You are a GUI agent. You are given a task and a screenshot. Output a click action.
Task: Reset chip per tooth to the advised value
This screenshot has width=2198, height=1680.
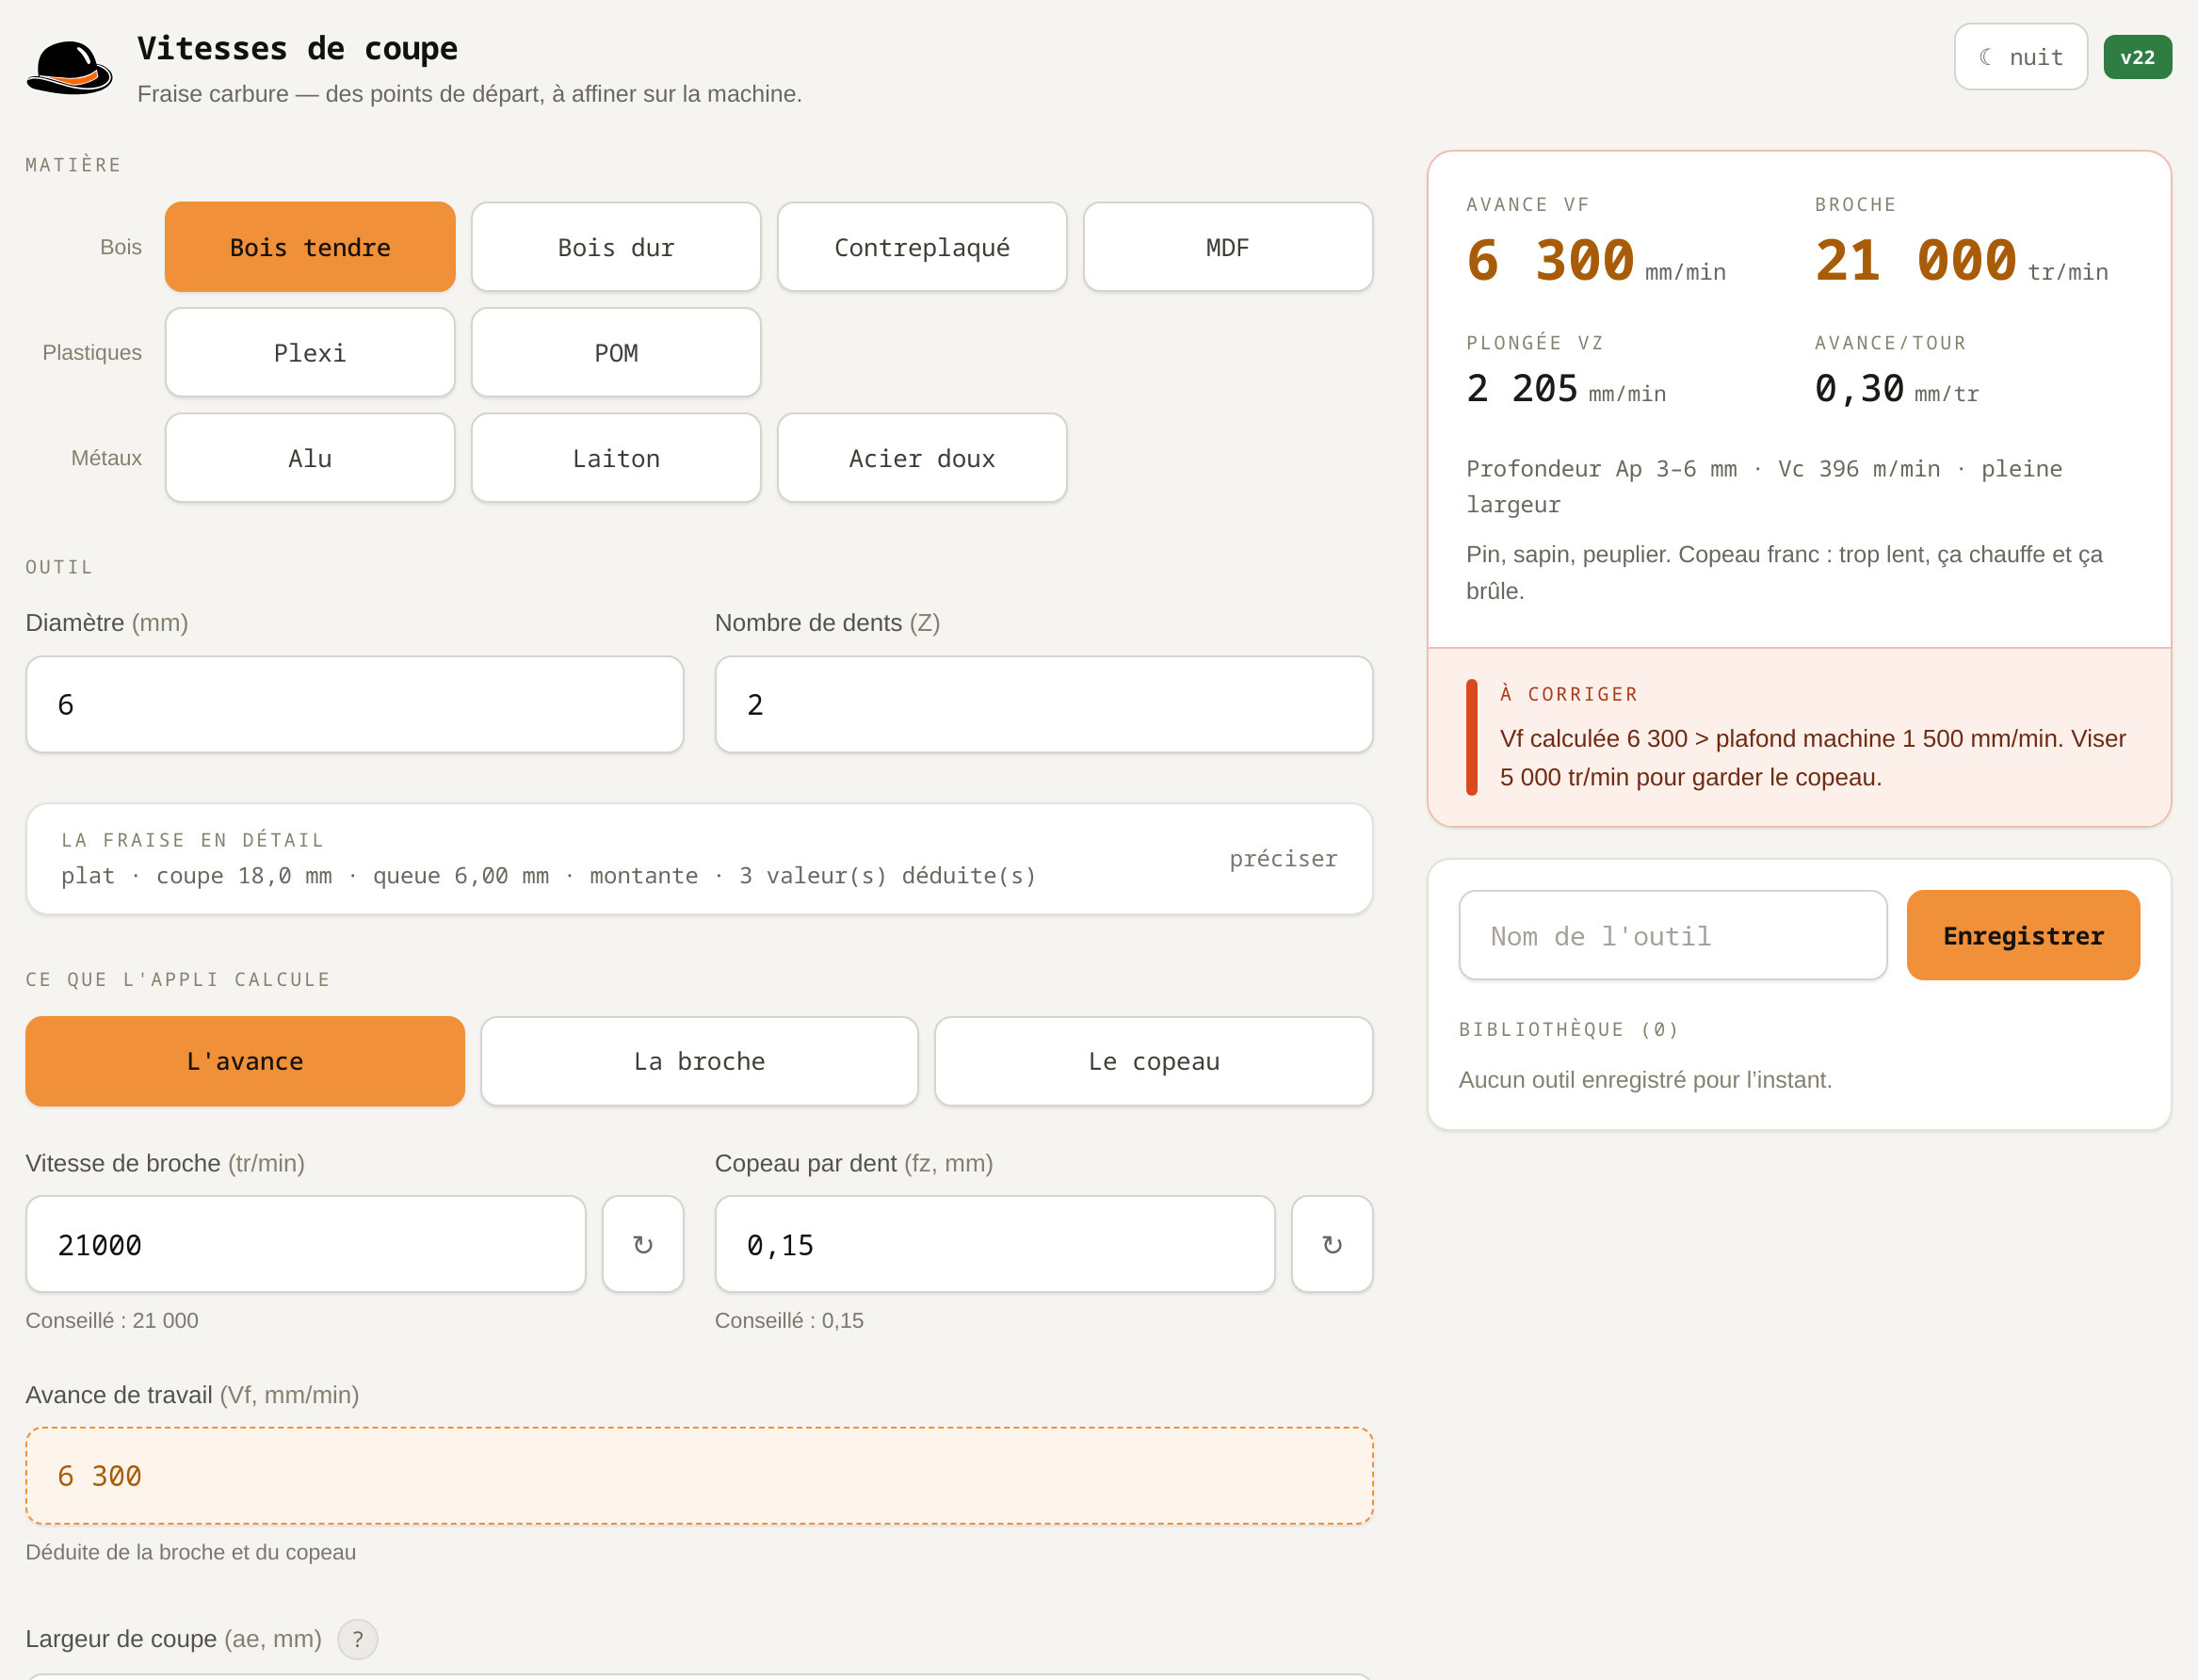[x=1332, y=1244]
